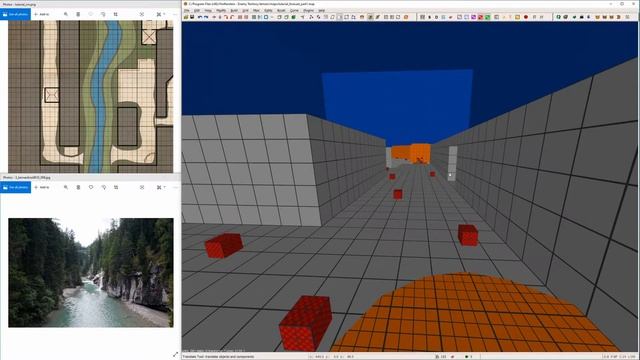The width and height of the screenshot is (640, 360).
Task: Click the Redo arrow in the editor toolbar
Action: 206,17
